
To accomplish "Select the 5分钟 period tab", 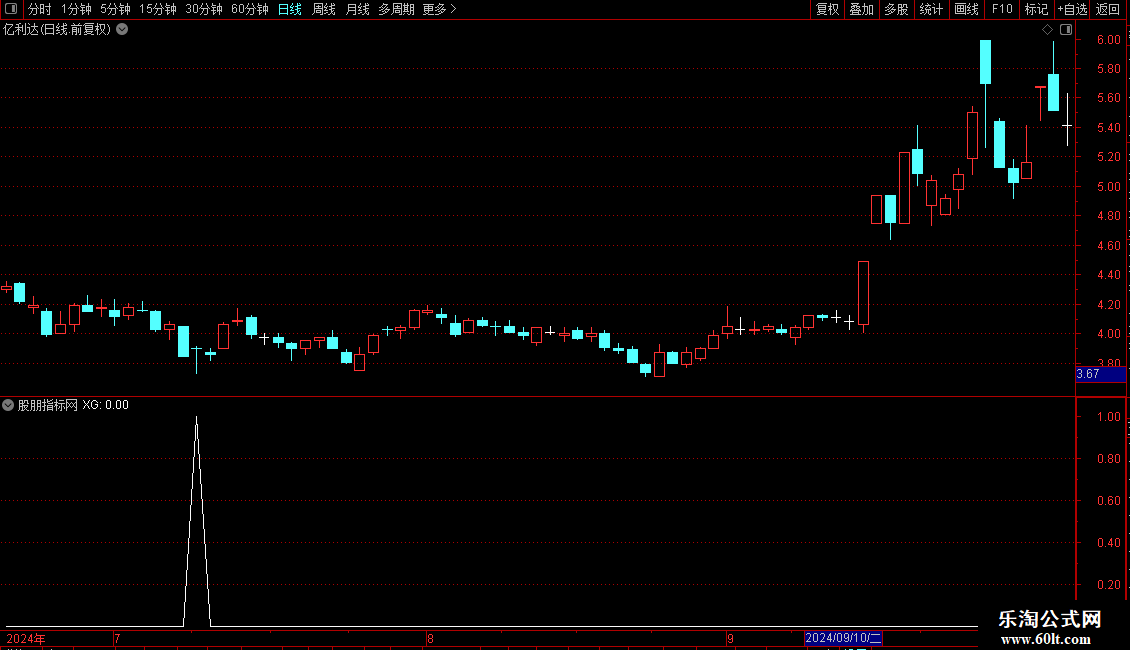I will click(115, 9).
